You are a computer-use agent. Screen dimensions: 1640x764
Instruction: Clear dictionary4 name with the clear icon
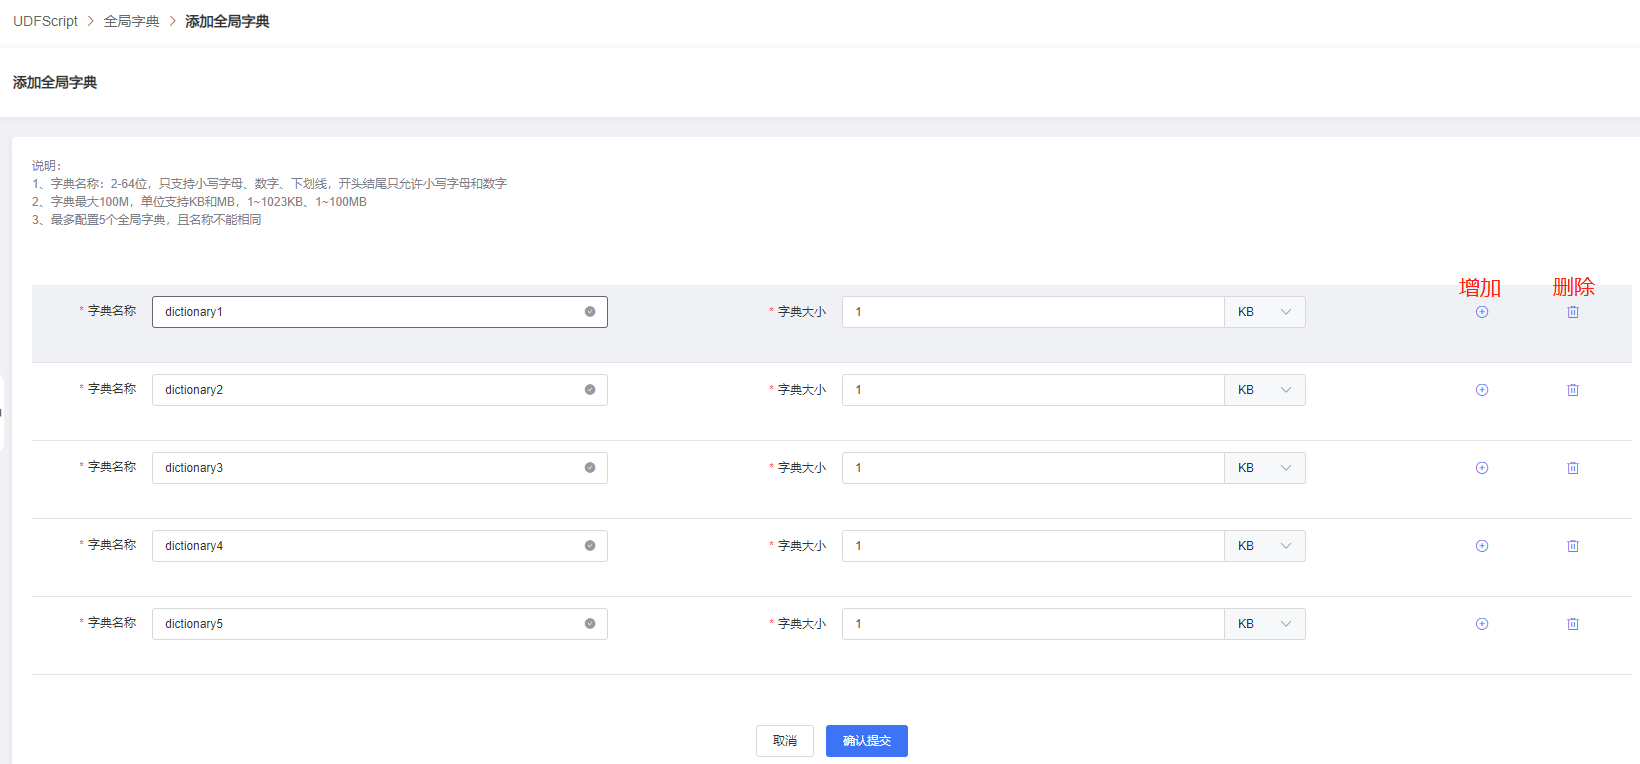pos(590,546)
